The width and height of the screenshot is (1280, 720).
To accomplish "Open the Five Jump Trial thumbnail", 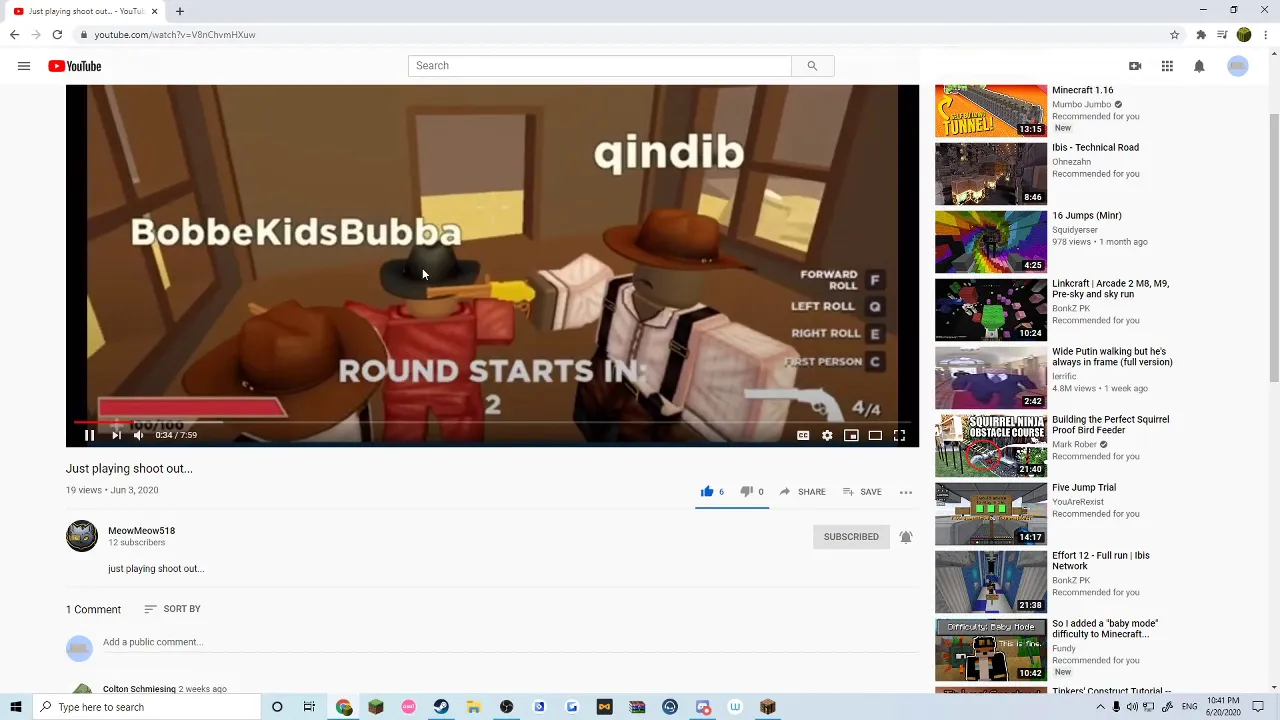I will pyautogui.click(x=991, y=514).
